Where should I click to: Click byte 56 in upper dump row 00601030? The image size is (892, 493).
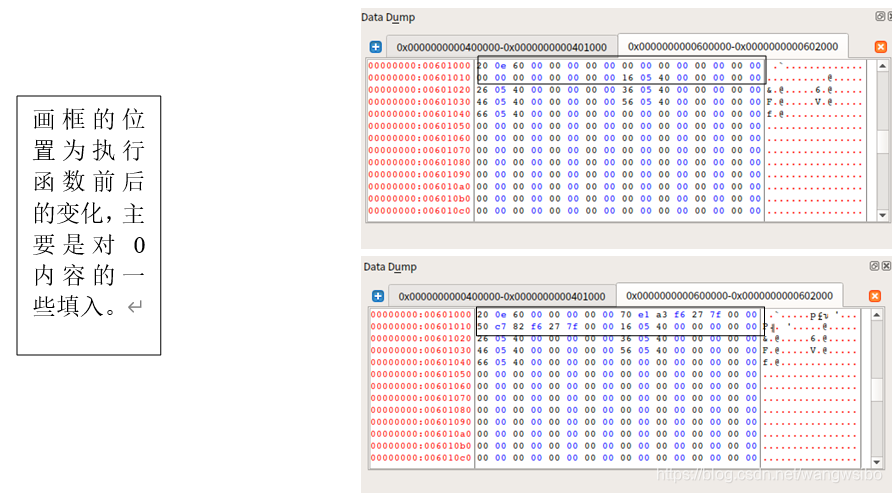coord(627,102)
